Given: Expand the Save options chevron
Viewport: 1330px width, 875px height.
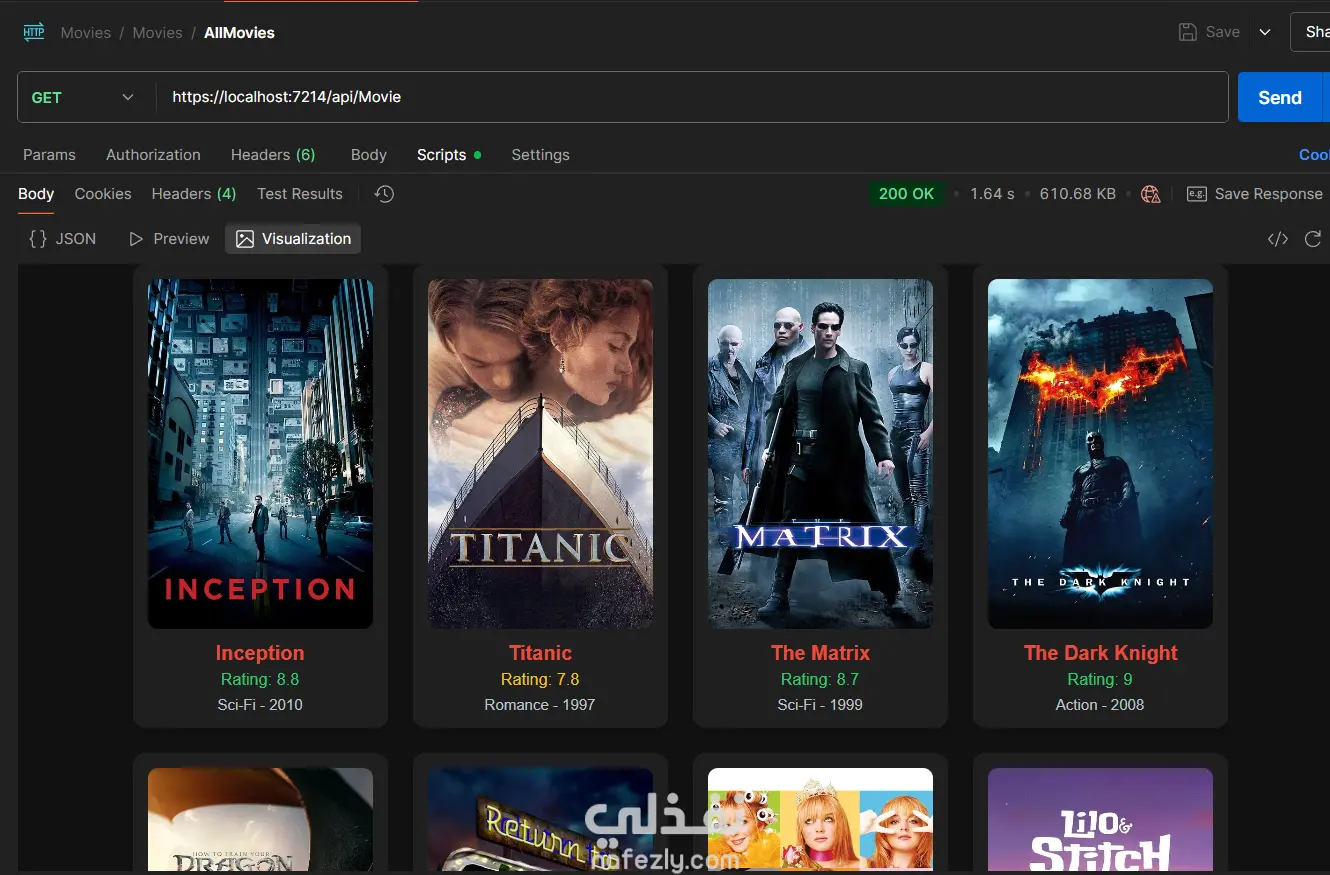Looking at the screenshot, I should coord(1265,32).
